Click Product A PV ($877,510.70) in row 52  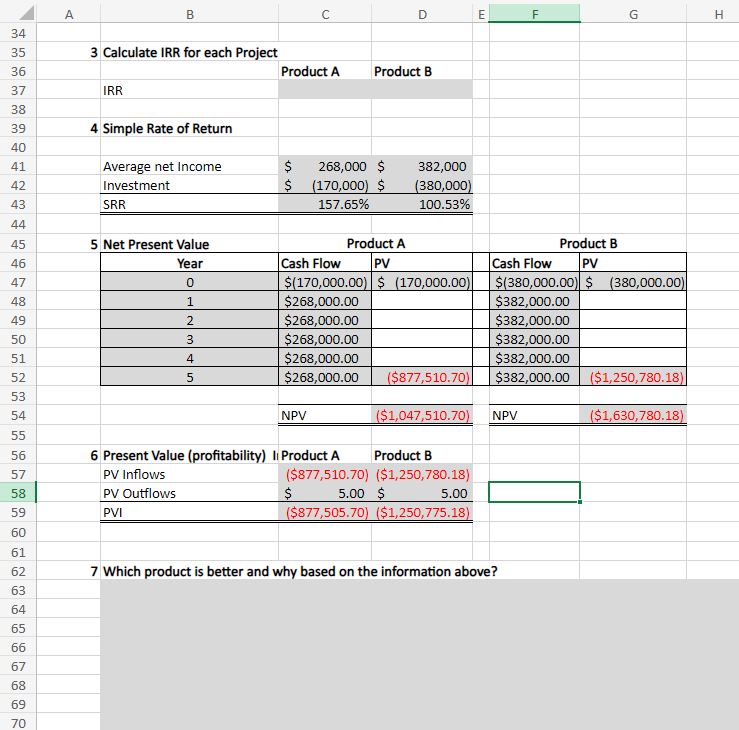[422, 377]
